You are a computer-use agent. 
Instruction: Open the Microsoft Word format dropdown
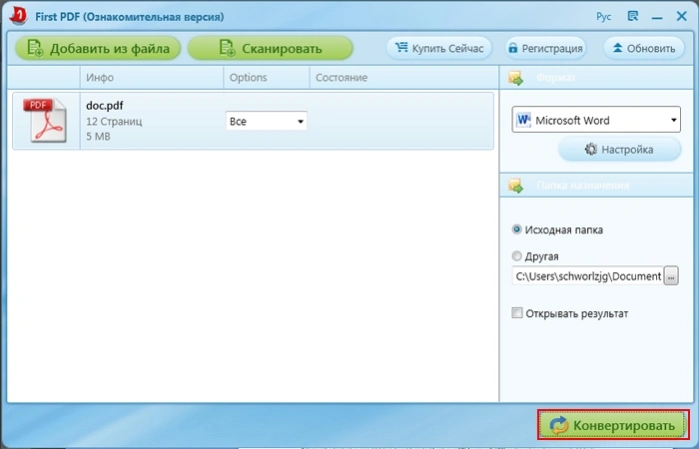click(x=596, y=119)
